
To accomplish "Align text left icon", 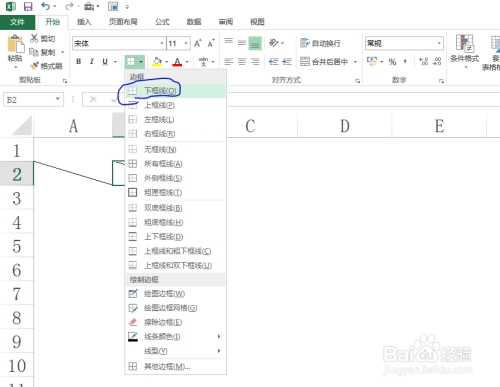I will tap(229, 62).
